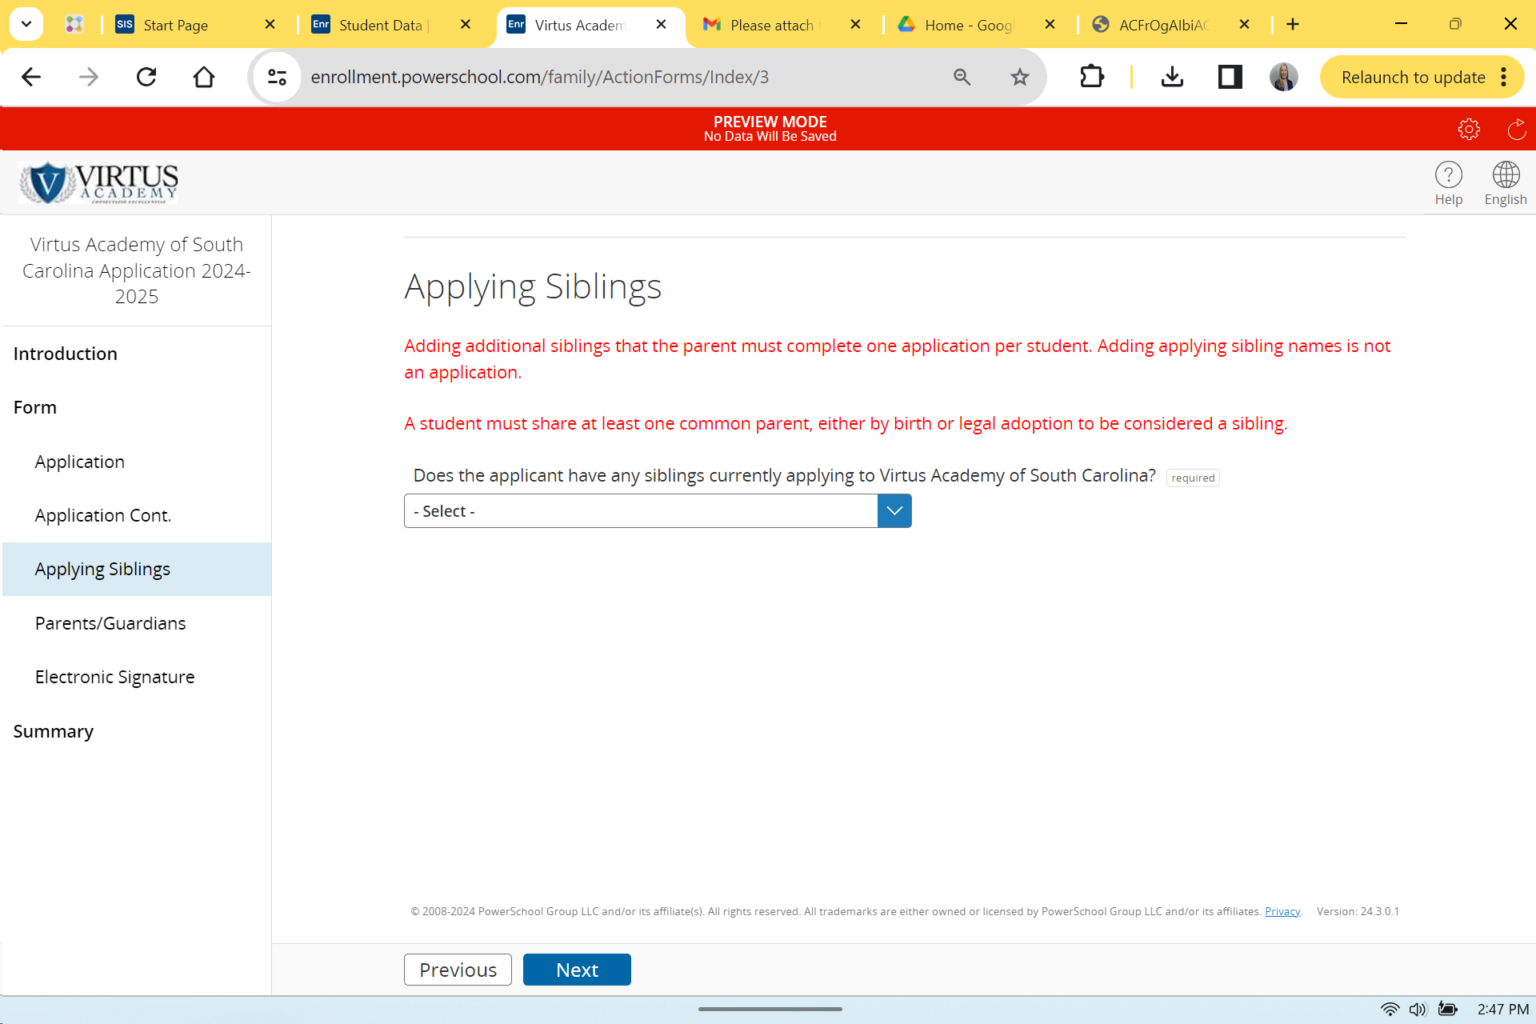Open the Relaunch to update menu dots
Image resolution: width=1536 pixels, height=1024 pixels.
click(1503, 77)
